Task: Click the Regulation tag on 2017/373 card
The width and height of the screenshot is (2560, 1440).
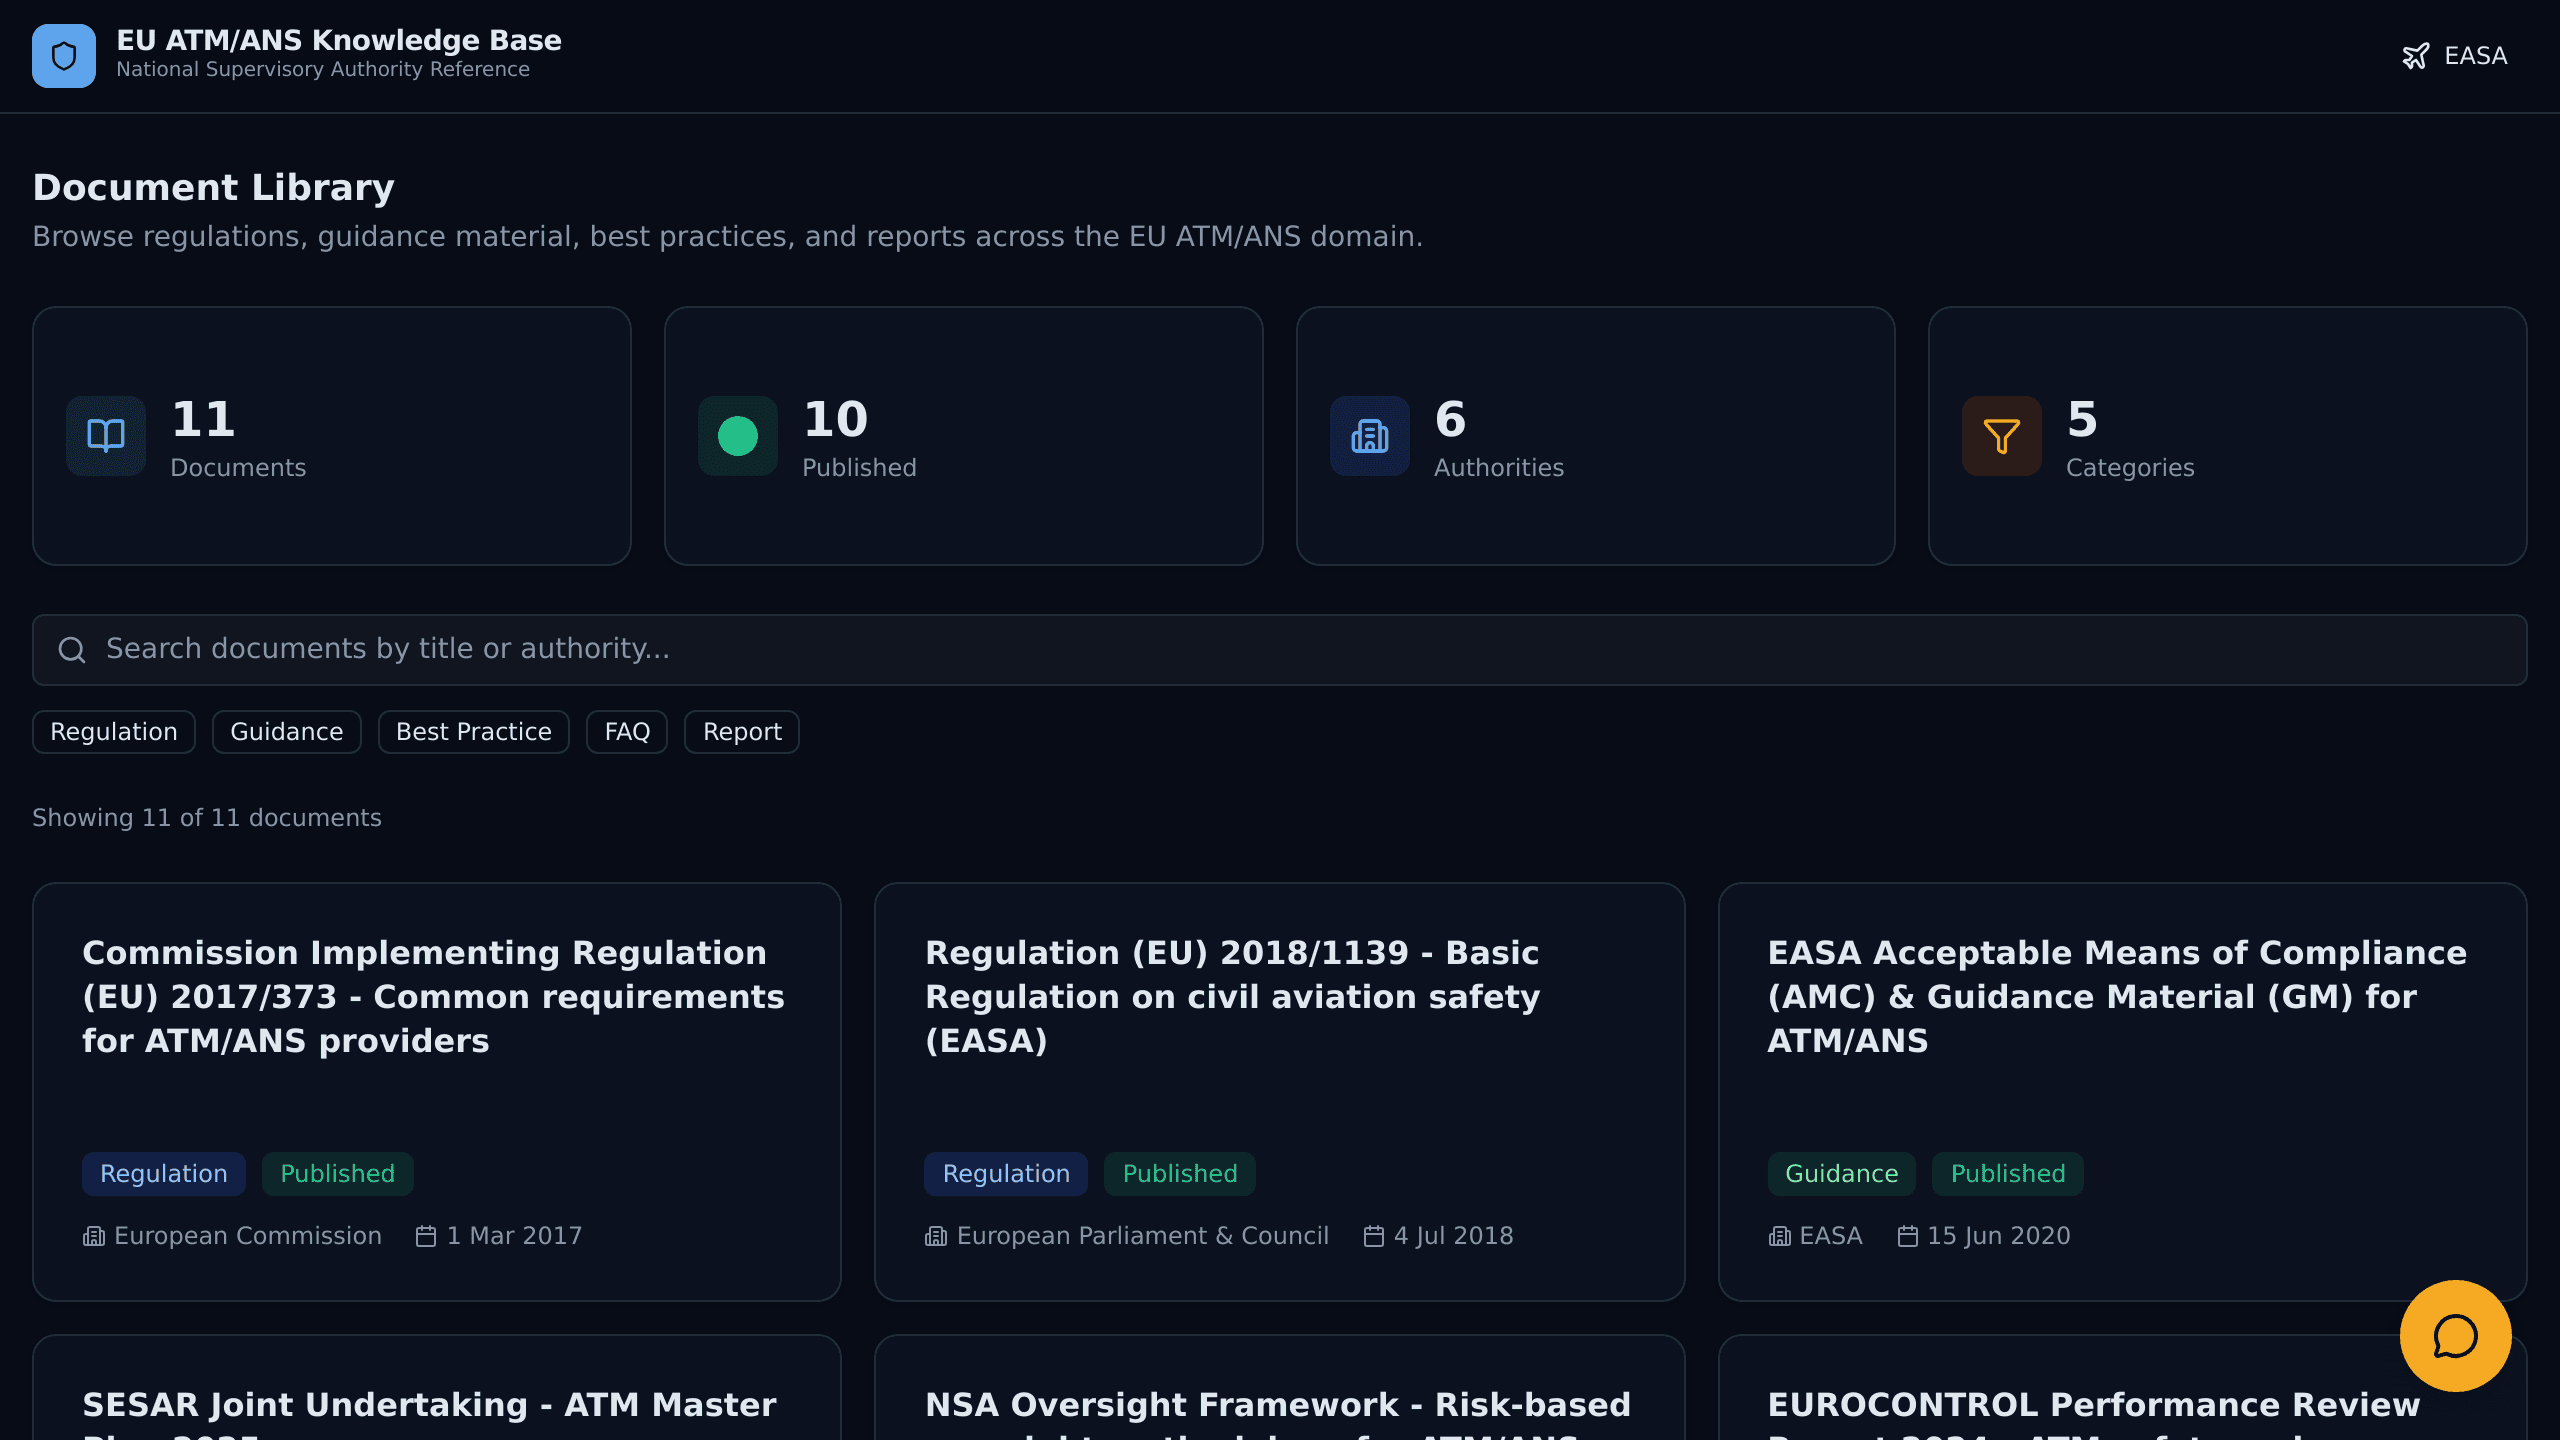Action: (x=164, y=1174)
